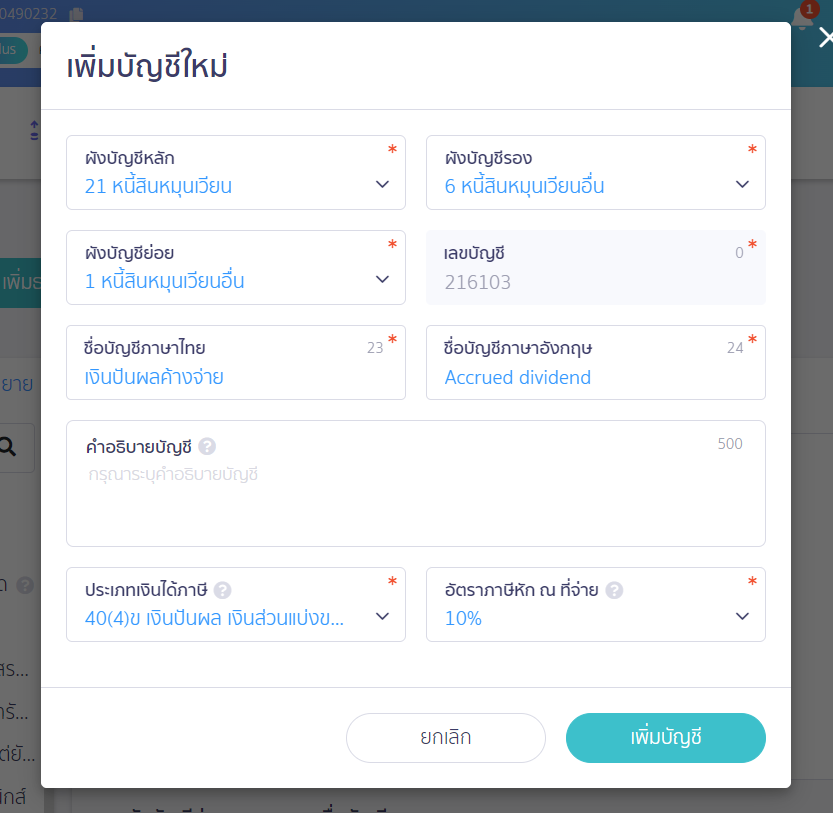Image resolution: width=833 pixels, height=813 pixels.
Task: Click the help icon next to ประเภทเงินได้ภาษี
Action: click(x=222, y=590)
